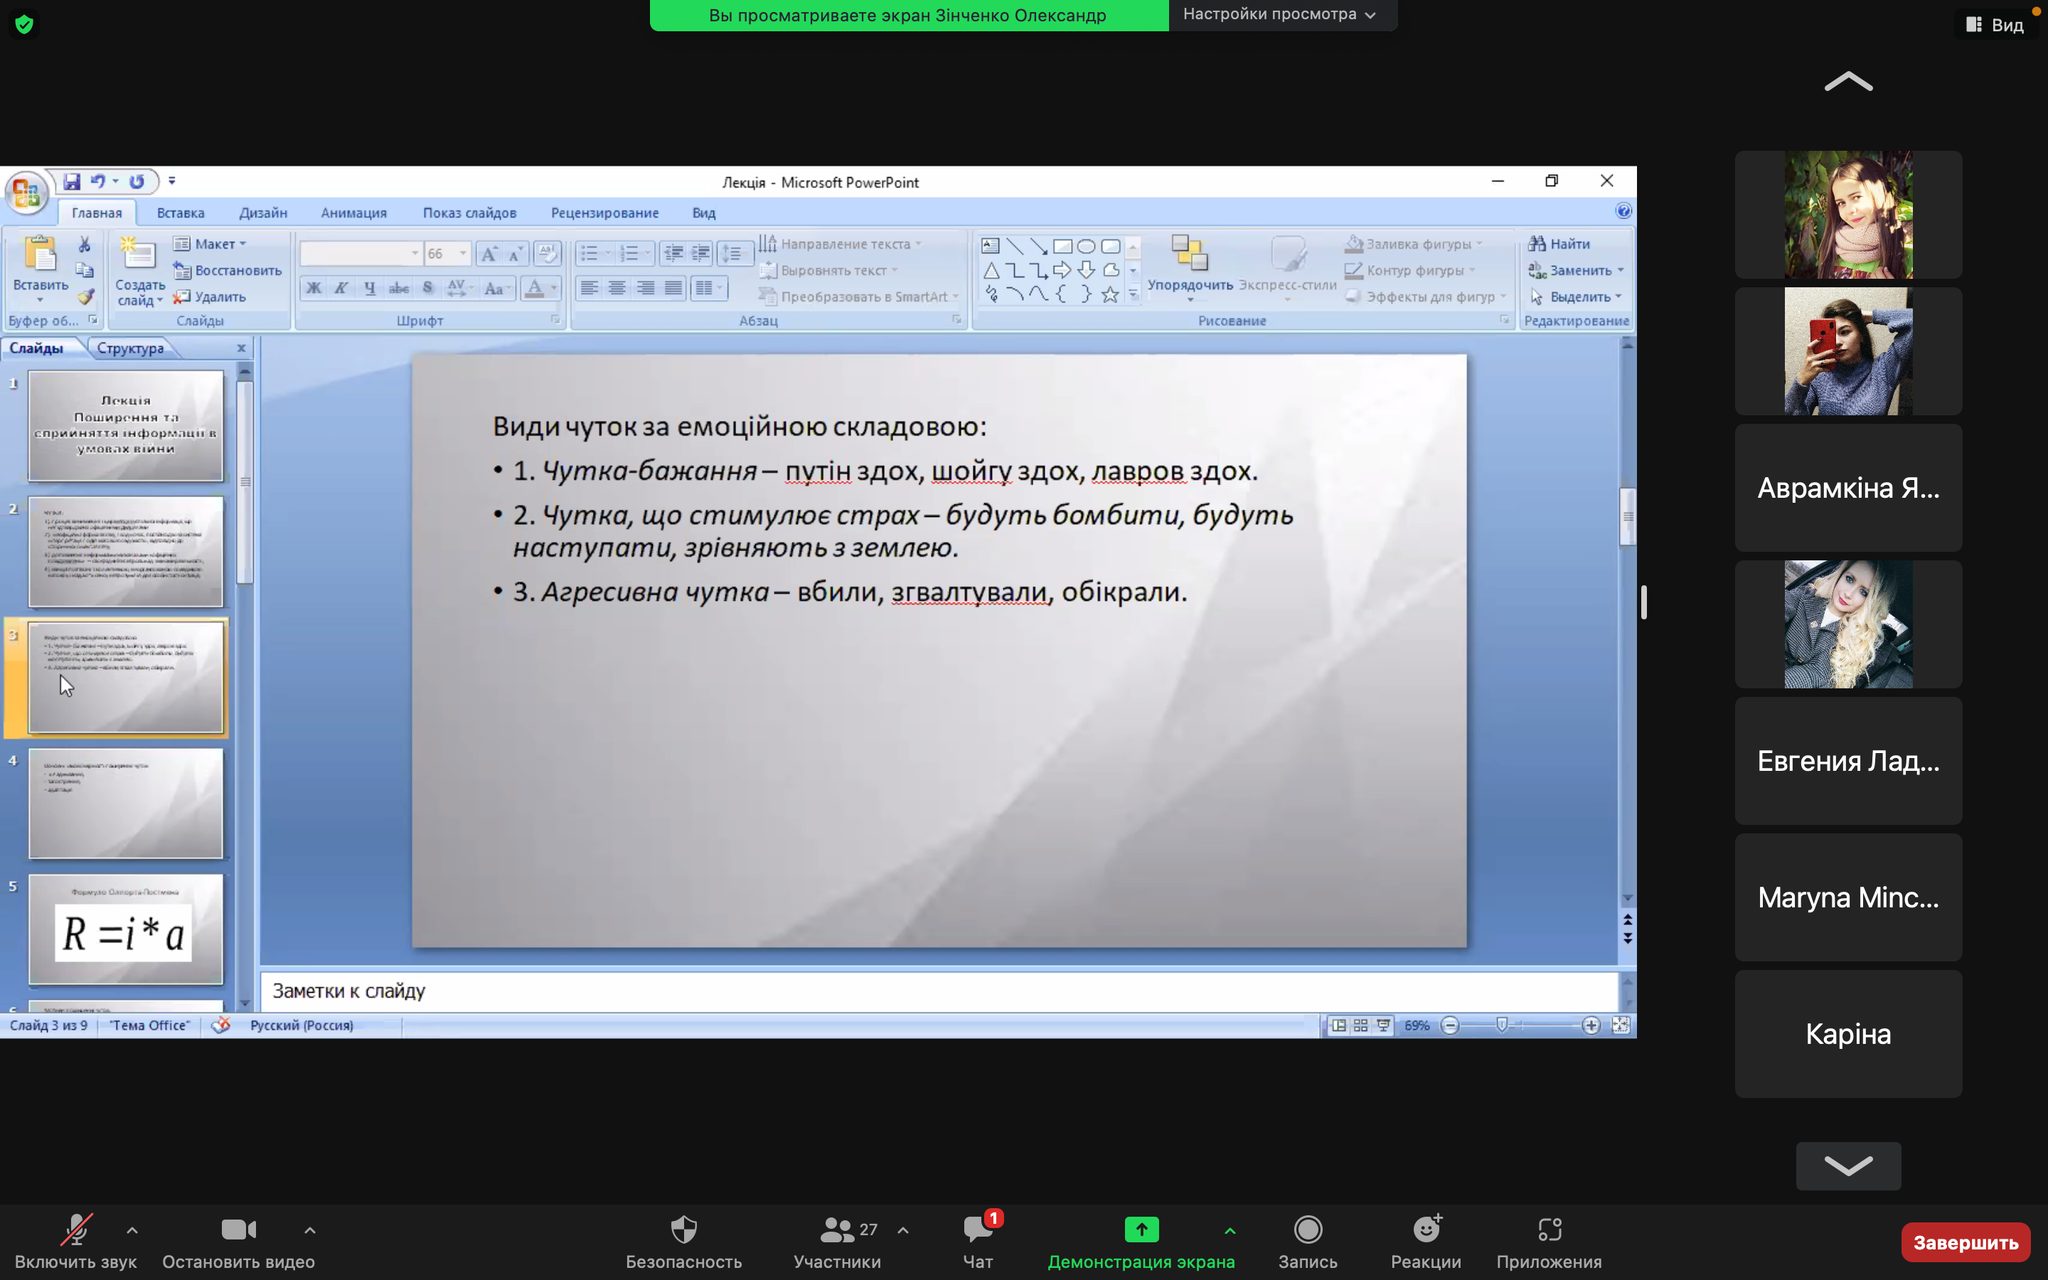Increase font size with the large A icon
Viewport: 2048px width, 1280px height.
[488, 254]
